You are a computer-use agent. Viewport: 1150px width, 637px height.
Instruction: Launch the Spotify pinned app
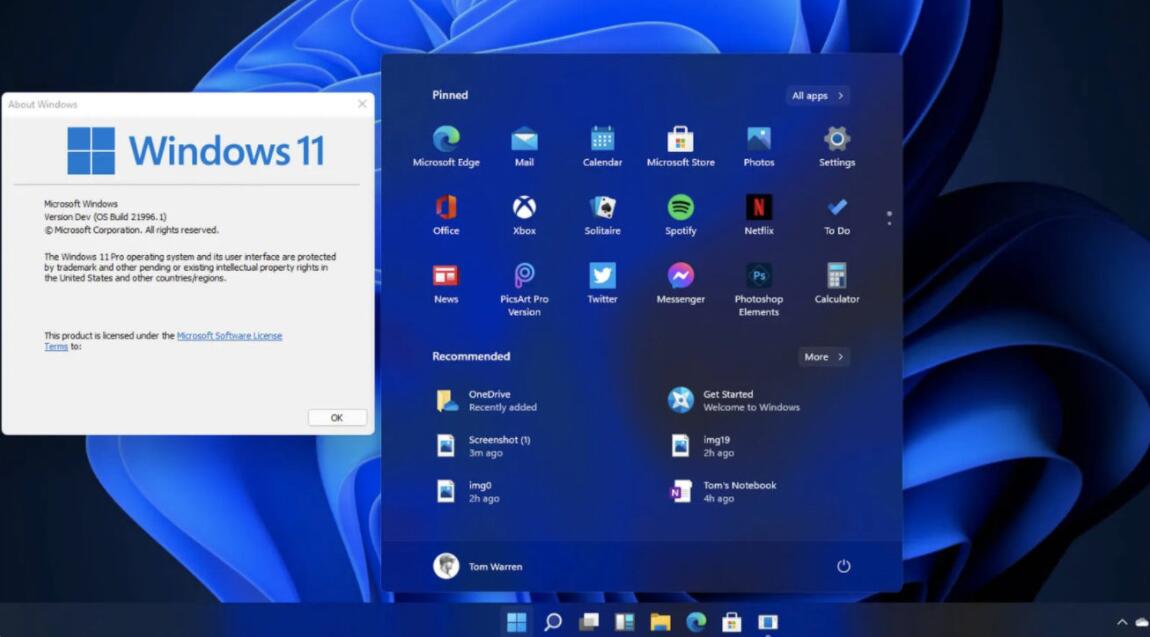tap(681, 208)
